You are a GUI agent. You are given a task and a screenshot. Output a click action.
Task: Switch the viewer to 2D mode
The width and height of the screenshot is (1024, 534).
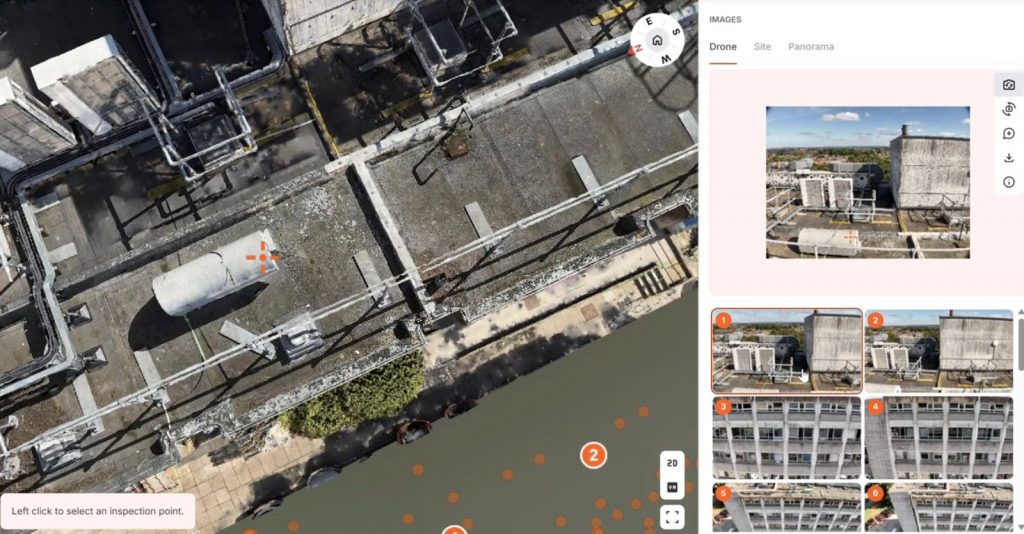click(672, 464)
